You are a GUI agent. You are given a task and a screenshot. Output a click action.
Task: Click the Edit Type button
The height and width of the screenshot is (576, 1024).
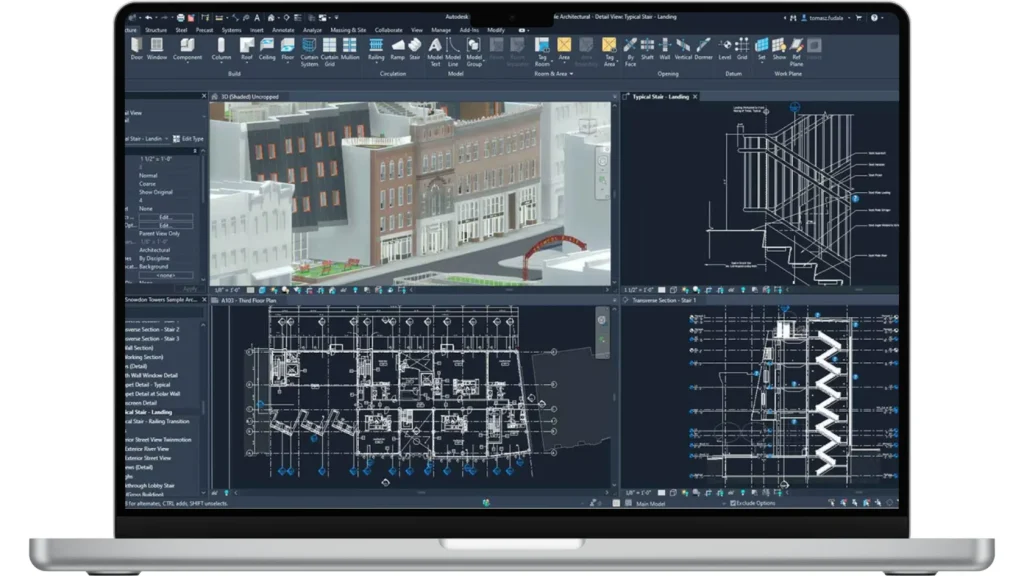coord(188,139)
